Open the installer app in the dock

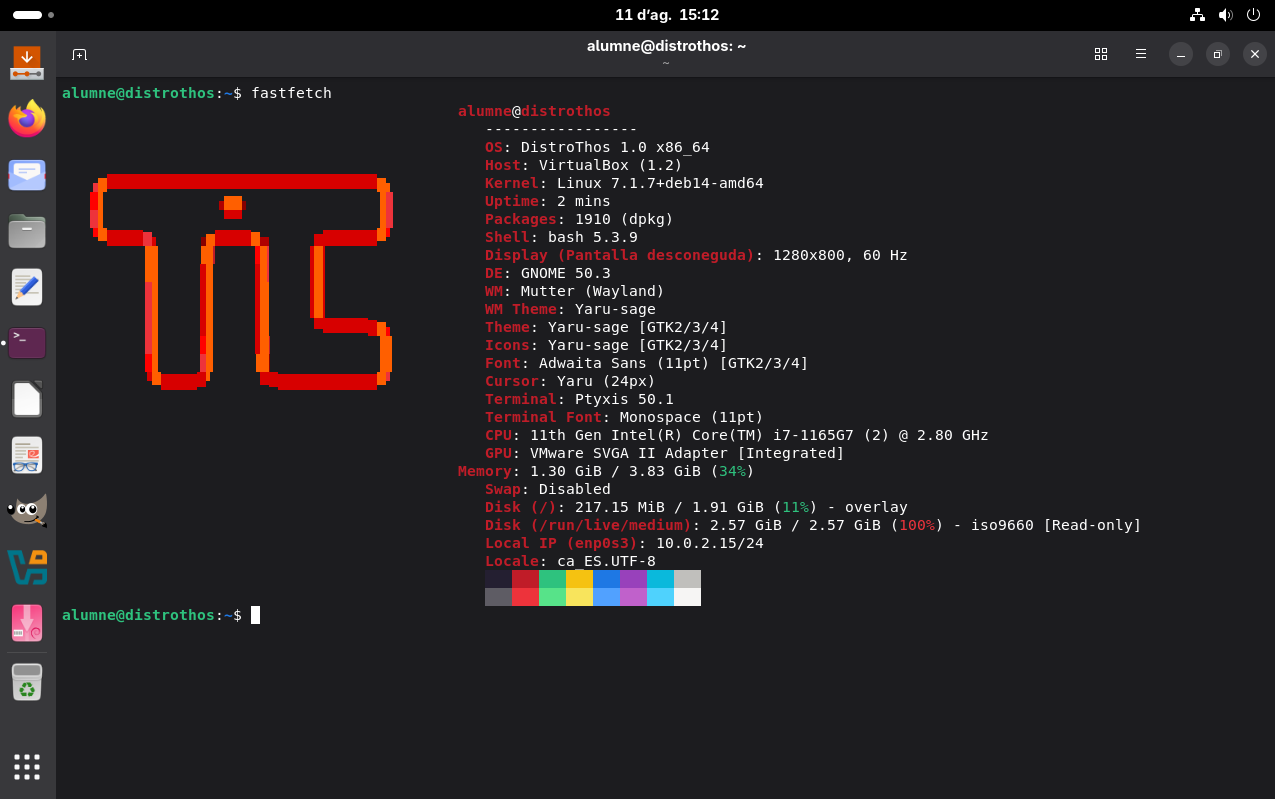27,63
